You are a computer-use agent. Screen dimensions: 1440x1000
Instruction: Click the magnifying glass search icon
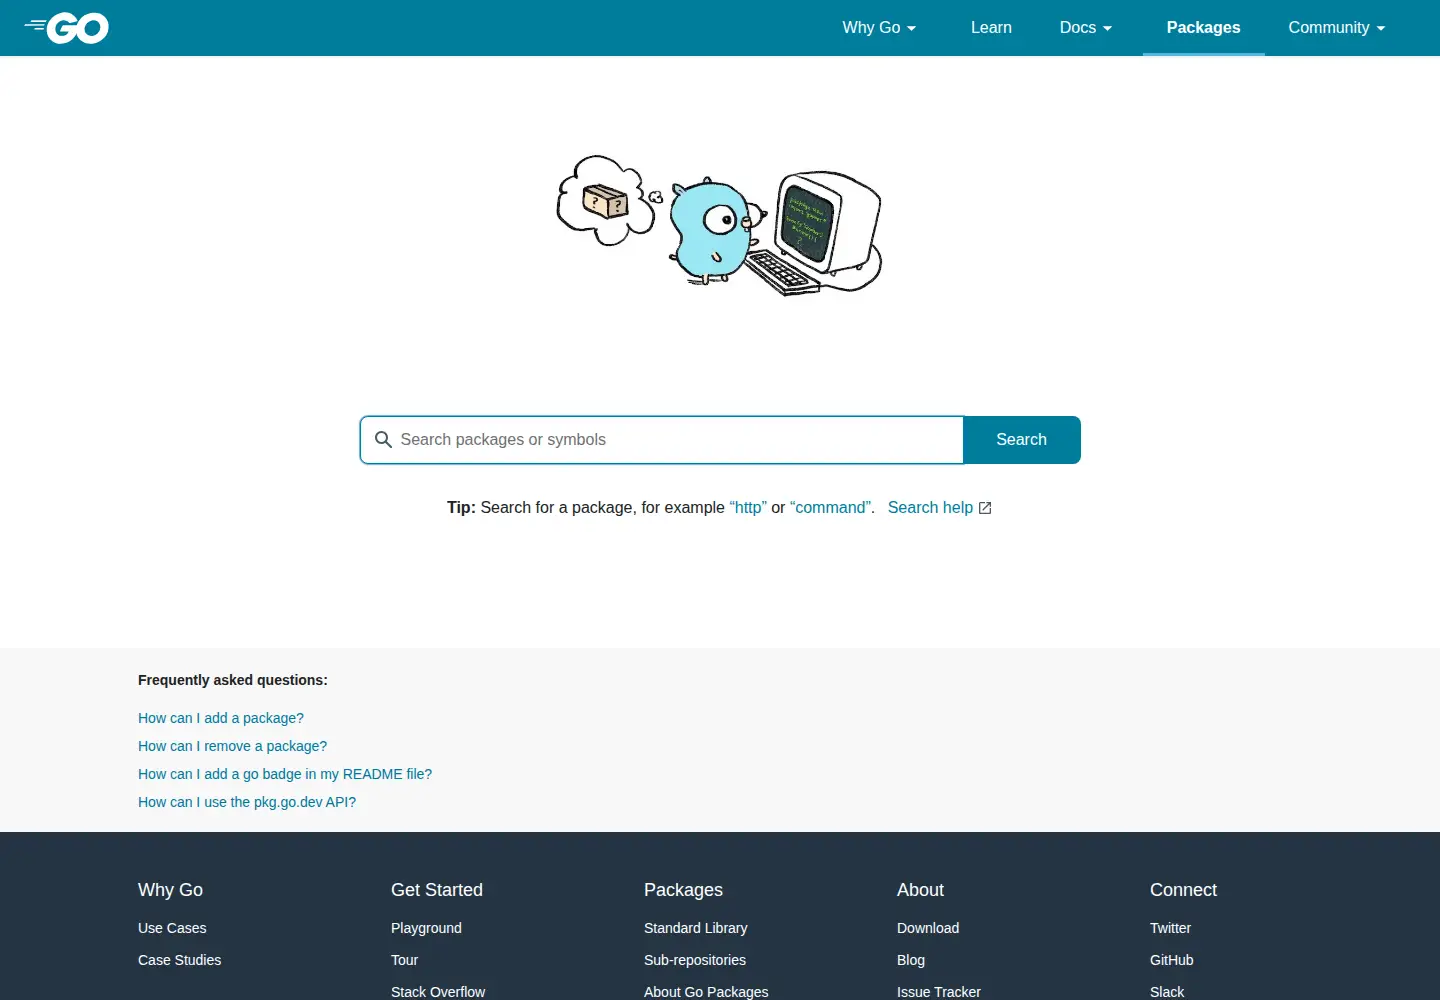(383, 440)
